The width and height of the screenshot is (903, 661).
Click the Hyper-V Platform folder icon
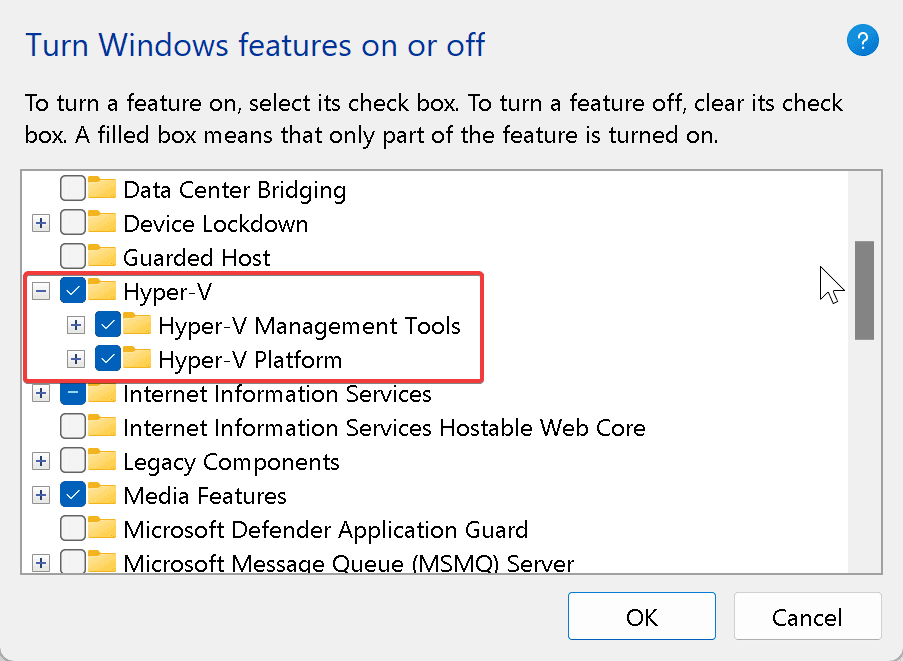pyautogui.click(x=137, y=358)
